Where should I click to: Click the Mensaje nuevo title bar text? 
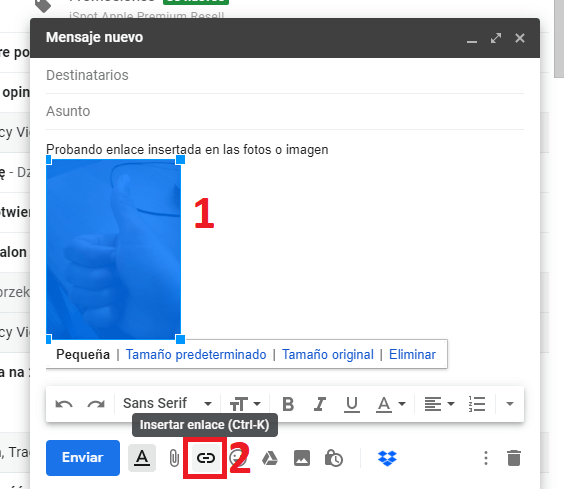pyautogui.click(x=94, y=37)
